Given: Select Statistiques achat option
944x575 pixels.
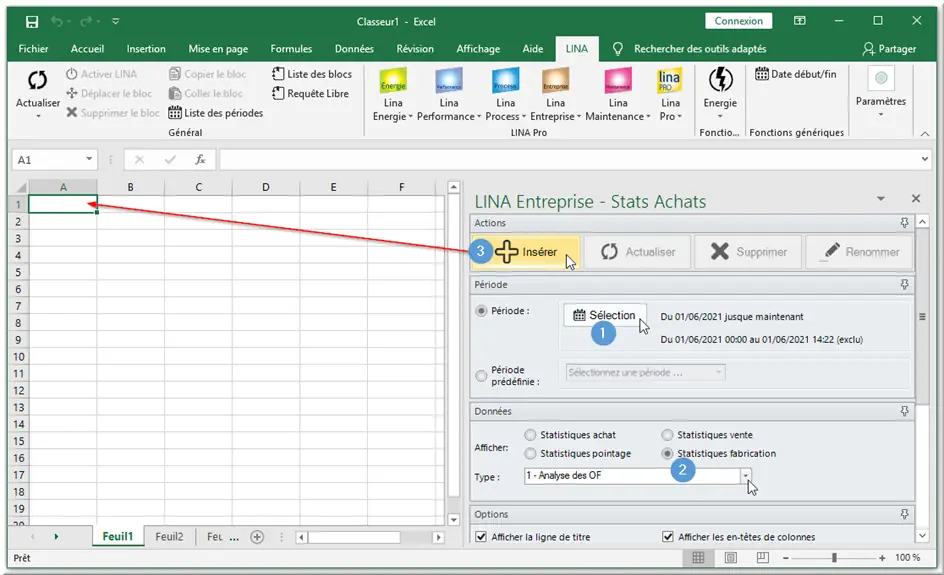Looking at the screenshot, I should (x=530, y=435).
